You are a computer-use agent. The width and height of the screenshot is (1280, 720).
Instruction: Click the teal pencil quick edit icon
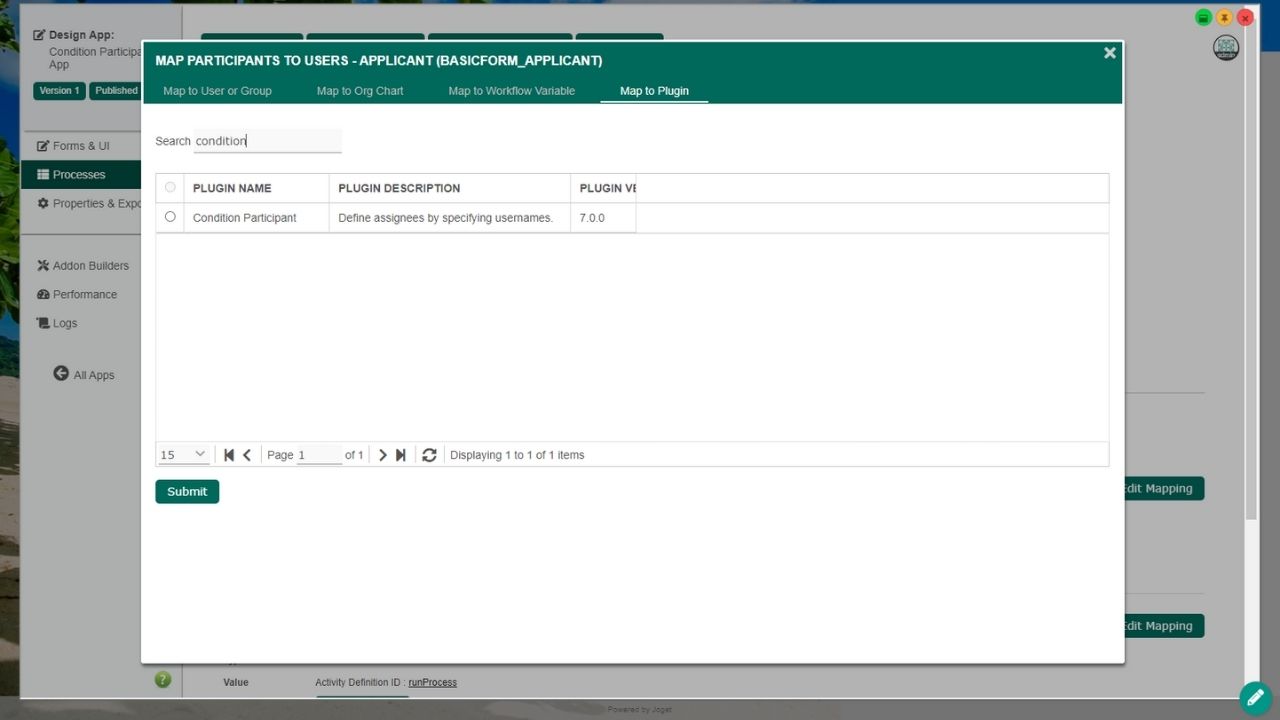[1255, 697]
